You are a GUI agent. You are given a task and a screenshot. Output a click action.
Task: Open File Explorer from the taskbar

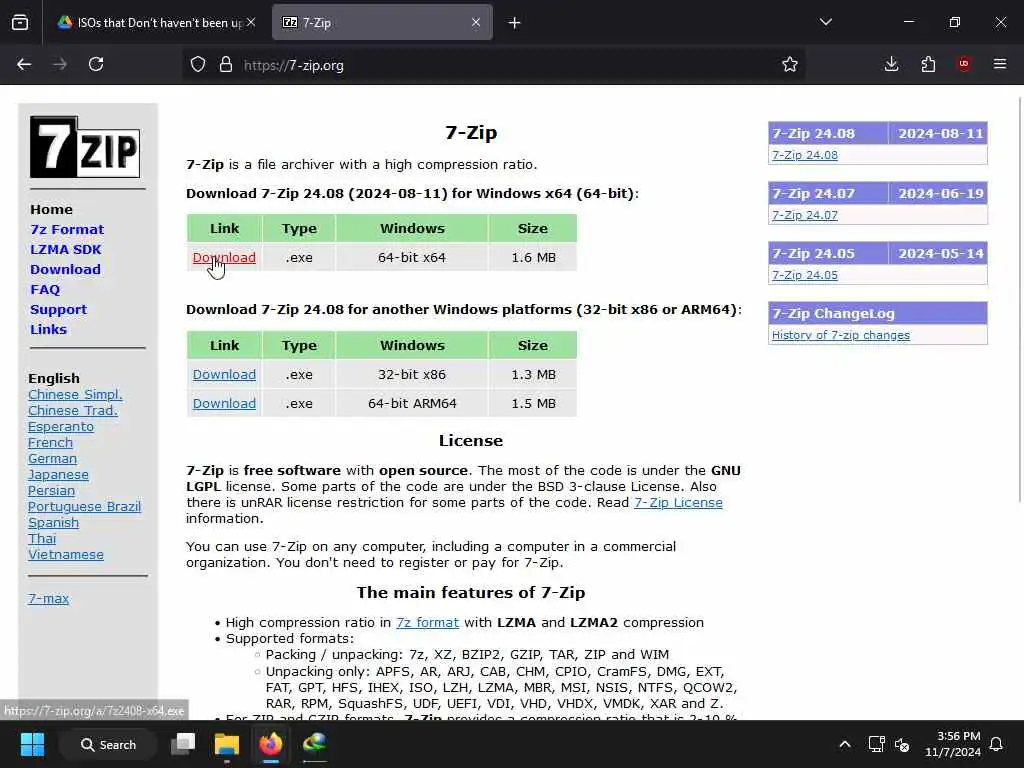[227, 744]
